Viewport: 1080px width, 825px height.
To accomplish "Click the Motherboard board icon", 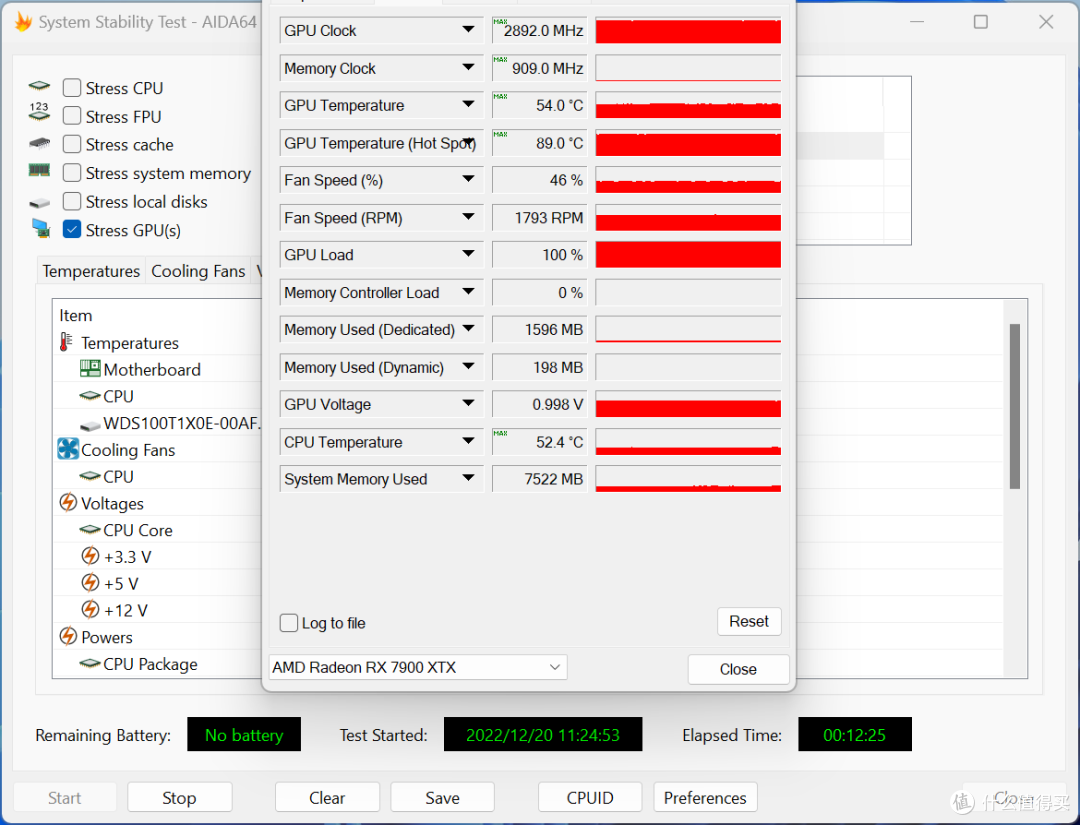I will 90,368.
